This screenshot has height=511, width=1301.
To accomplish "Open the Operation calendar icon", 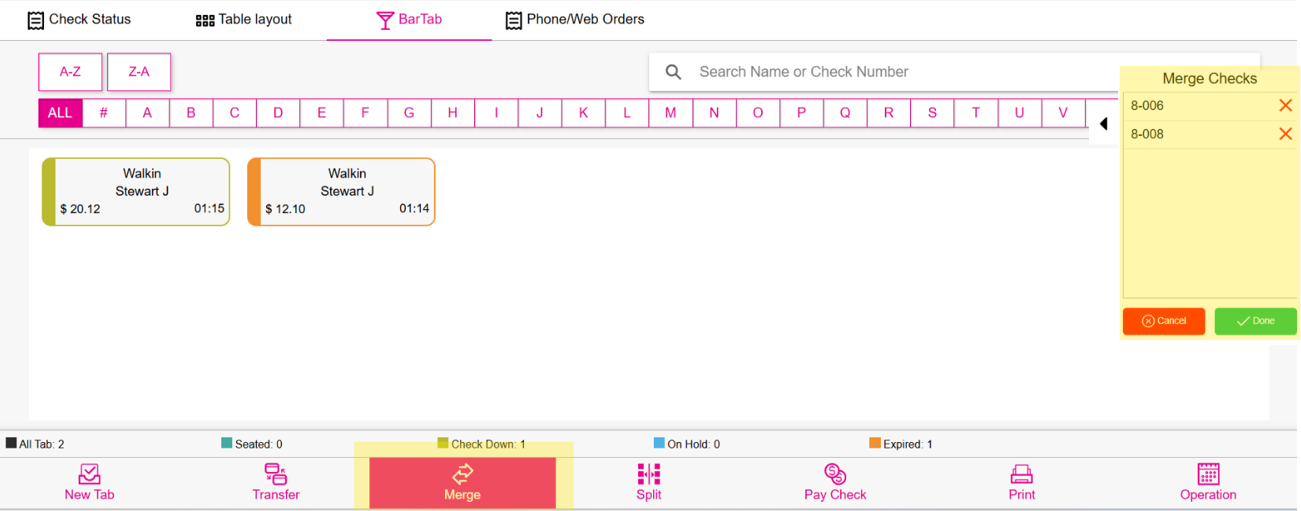I will pyautogui.click(x=1208, y=474).
